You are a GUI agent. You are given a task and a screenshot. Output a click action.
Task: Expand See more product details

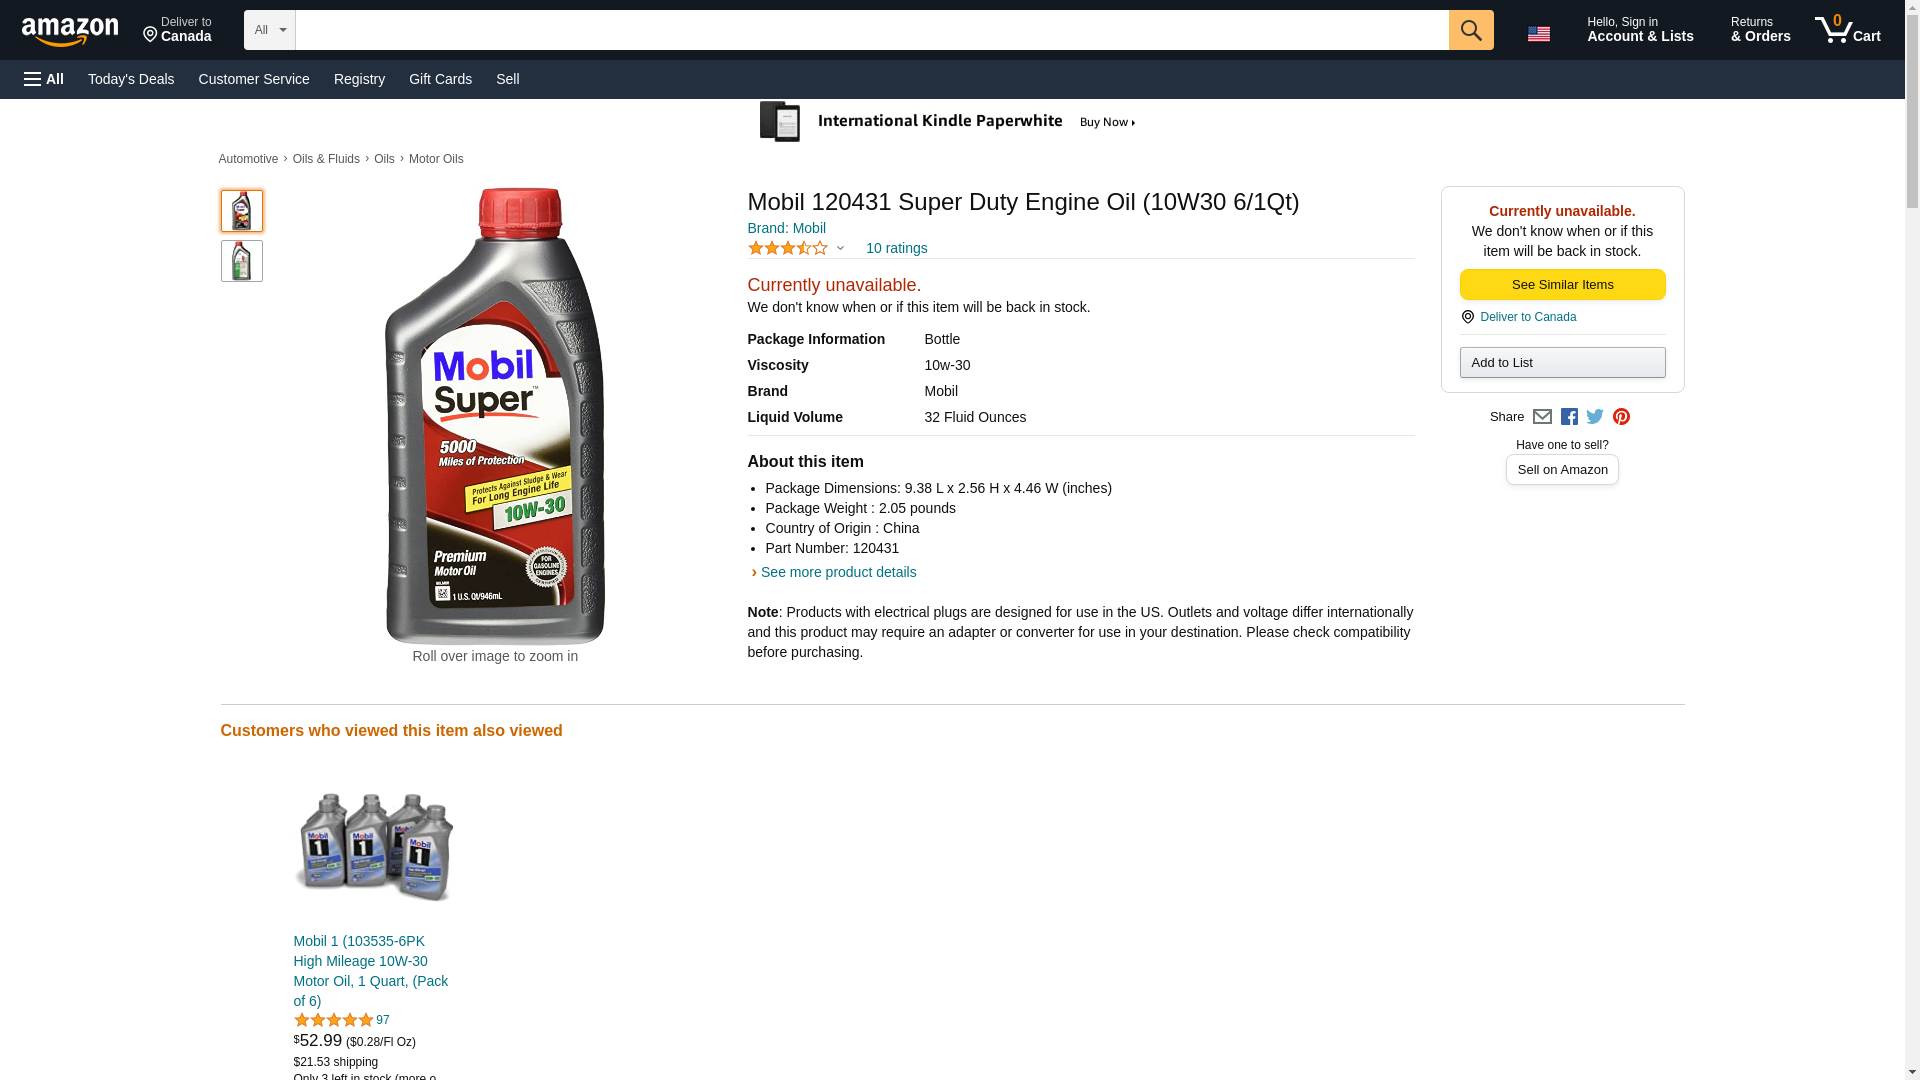pyautogui.click(x=837, y=572)
